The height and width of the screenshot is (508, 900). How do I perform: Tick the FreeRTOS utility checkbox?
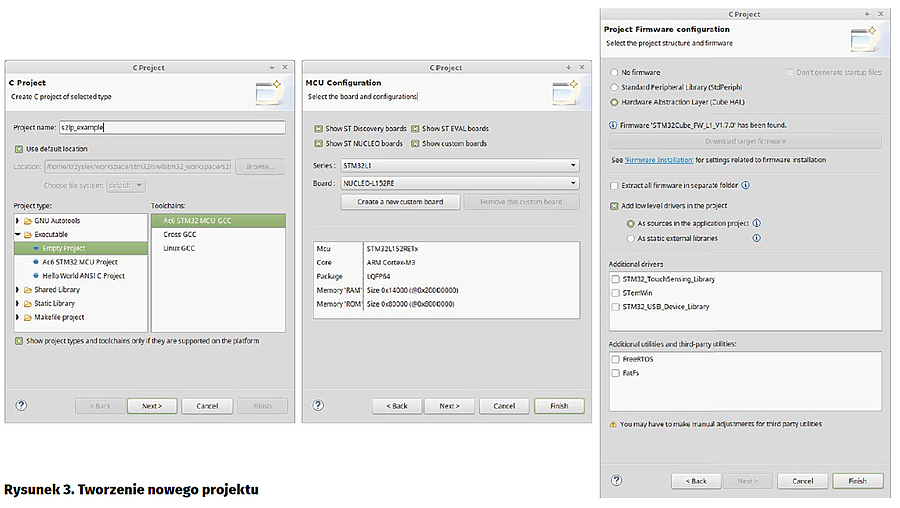(615, 358)
